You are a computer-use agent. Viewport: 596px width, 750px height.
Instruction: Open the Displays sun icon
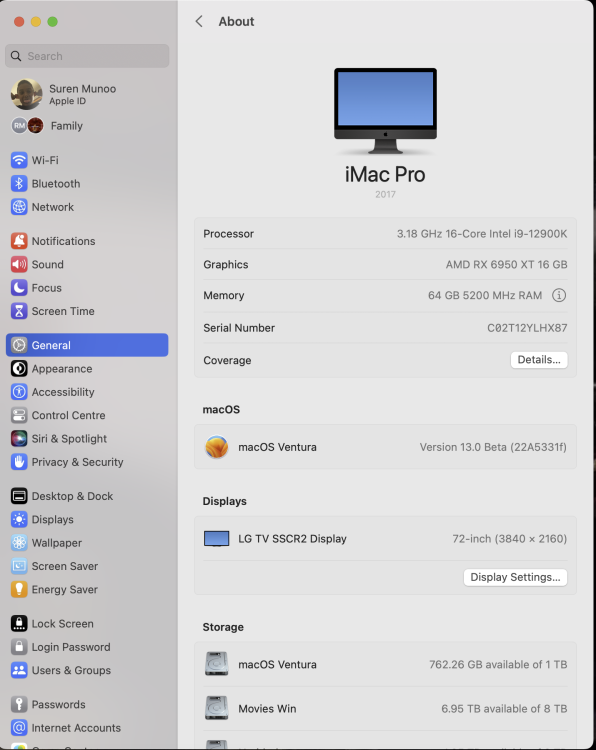(x=19, y=519)
